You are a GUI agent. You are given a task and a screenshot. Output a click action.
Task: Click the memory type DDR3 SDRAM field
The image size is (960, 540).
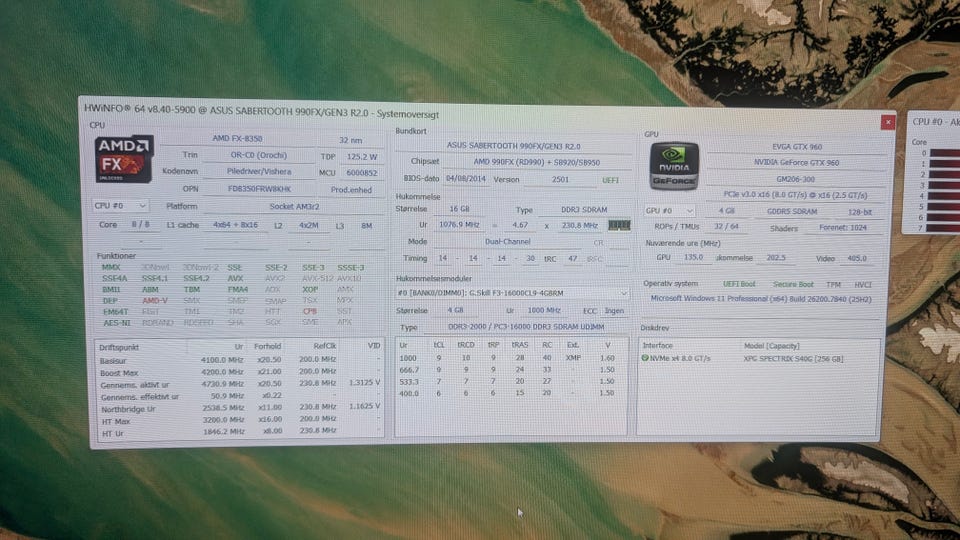pyautogui.click(x=584, y=209)
